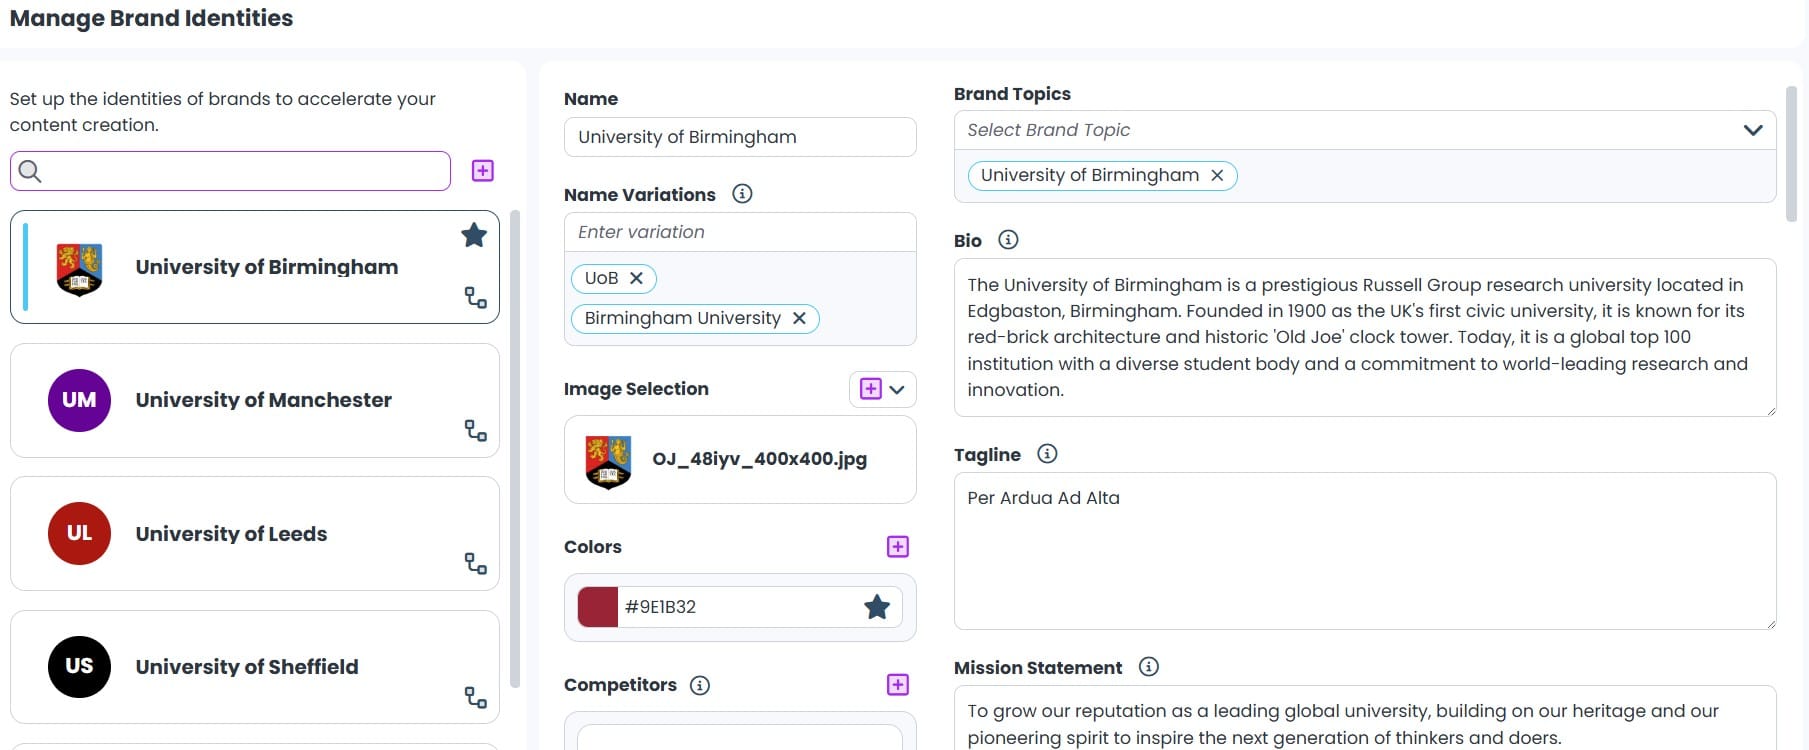This screenshot has width=1809, height=750.
Task: Click the search magnifier icon
Action: pos(30,171)
